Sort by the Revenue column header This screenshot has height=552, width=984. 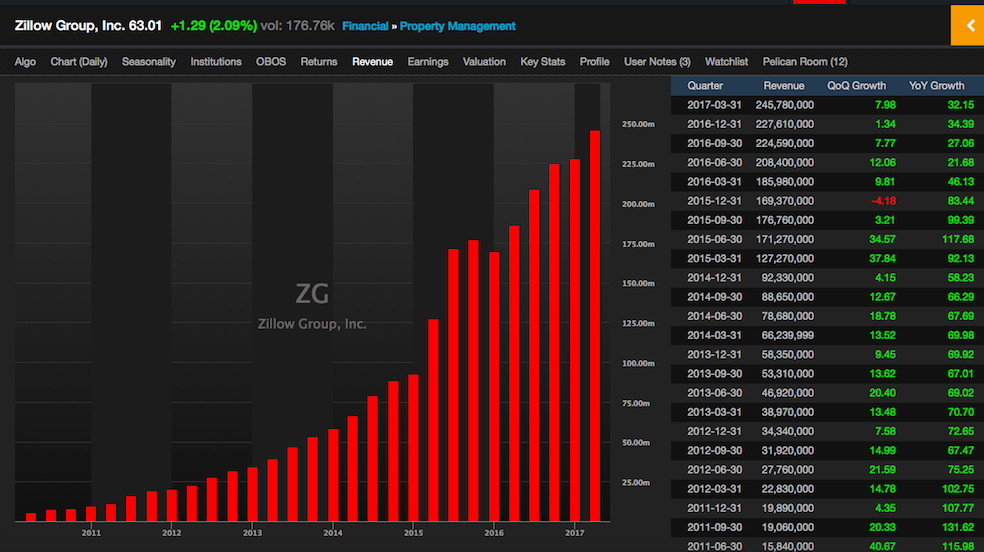(784, 86)
